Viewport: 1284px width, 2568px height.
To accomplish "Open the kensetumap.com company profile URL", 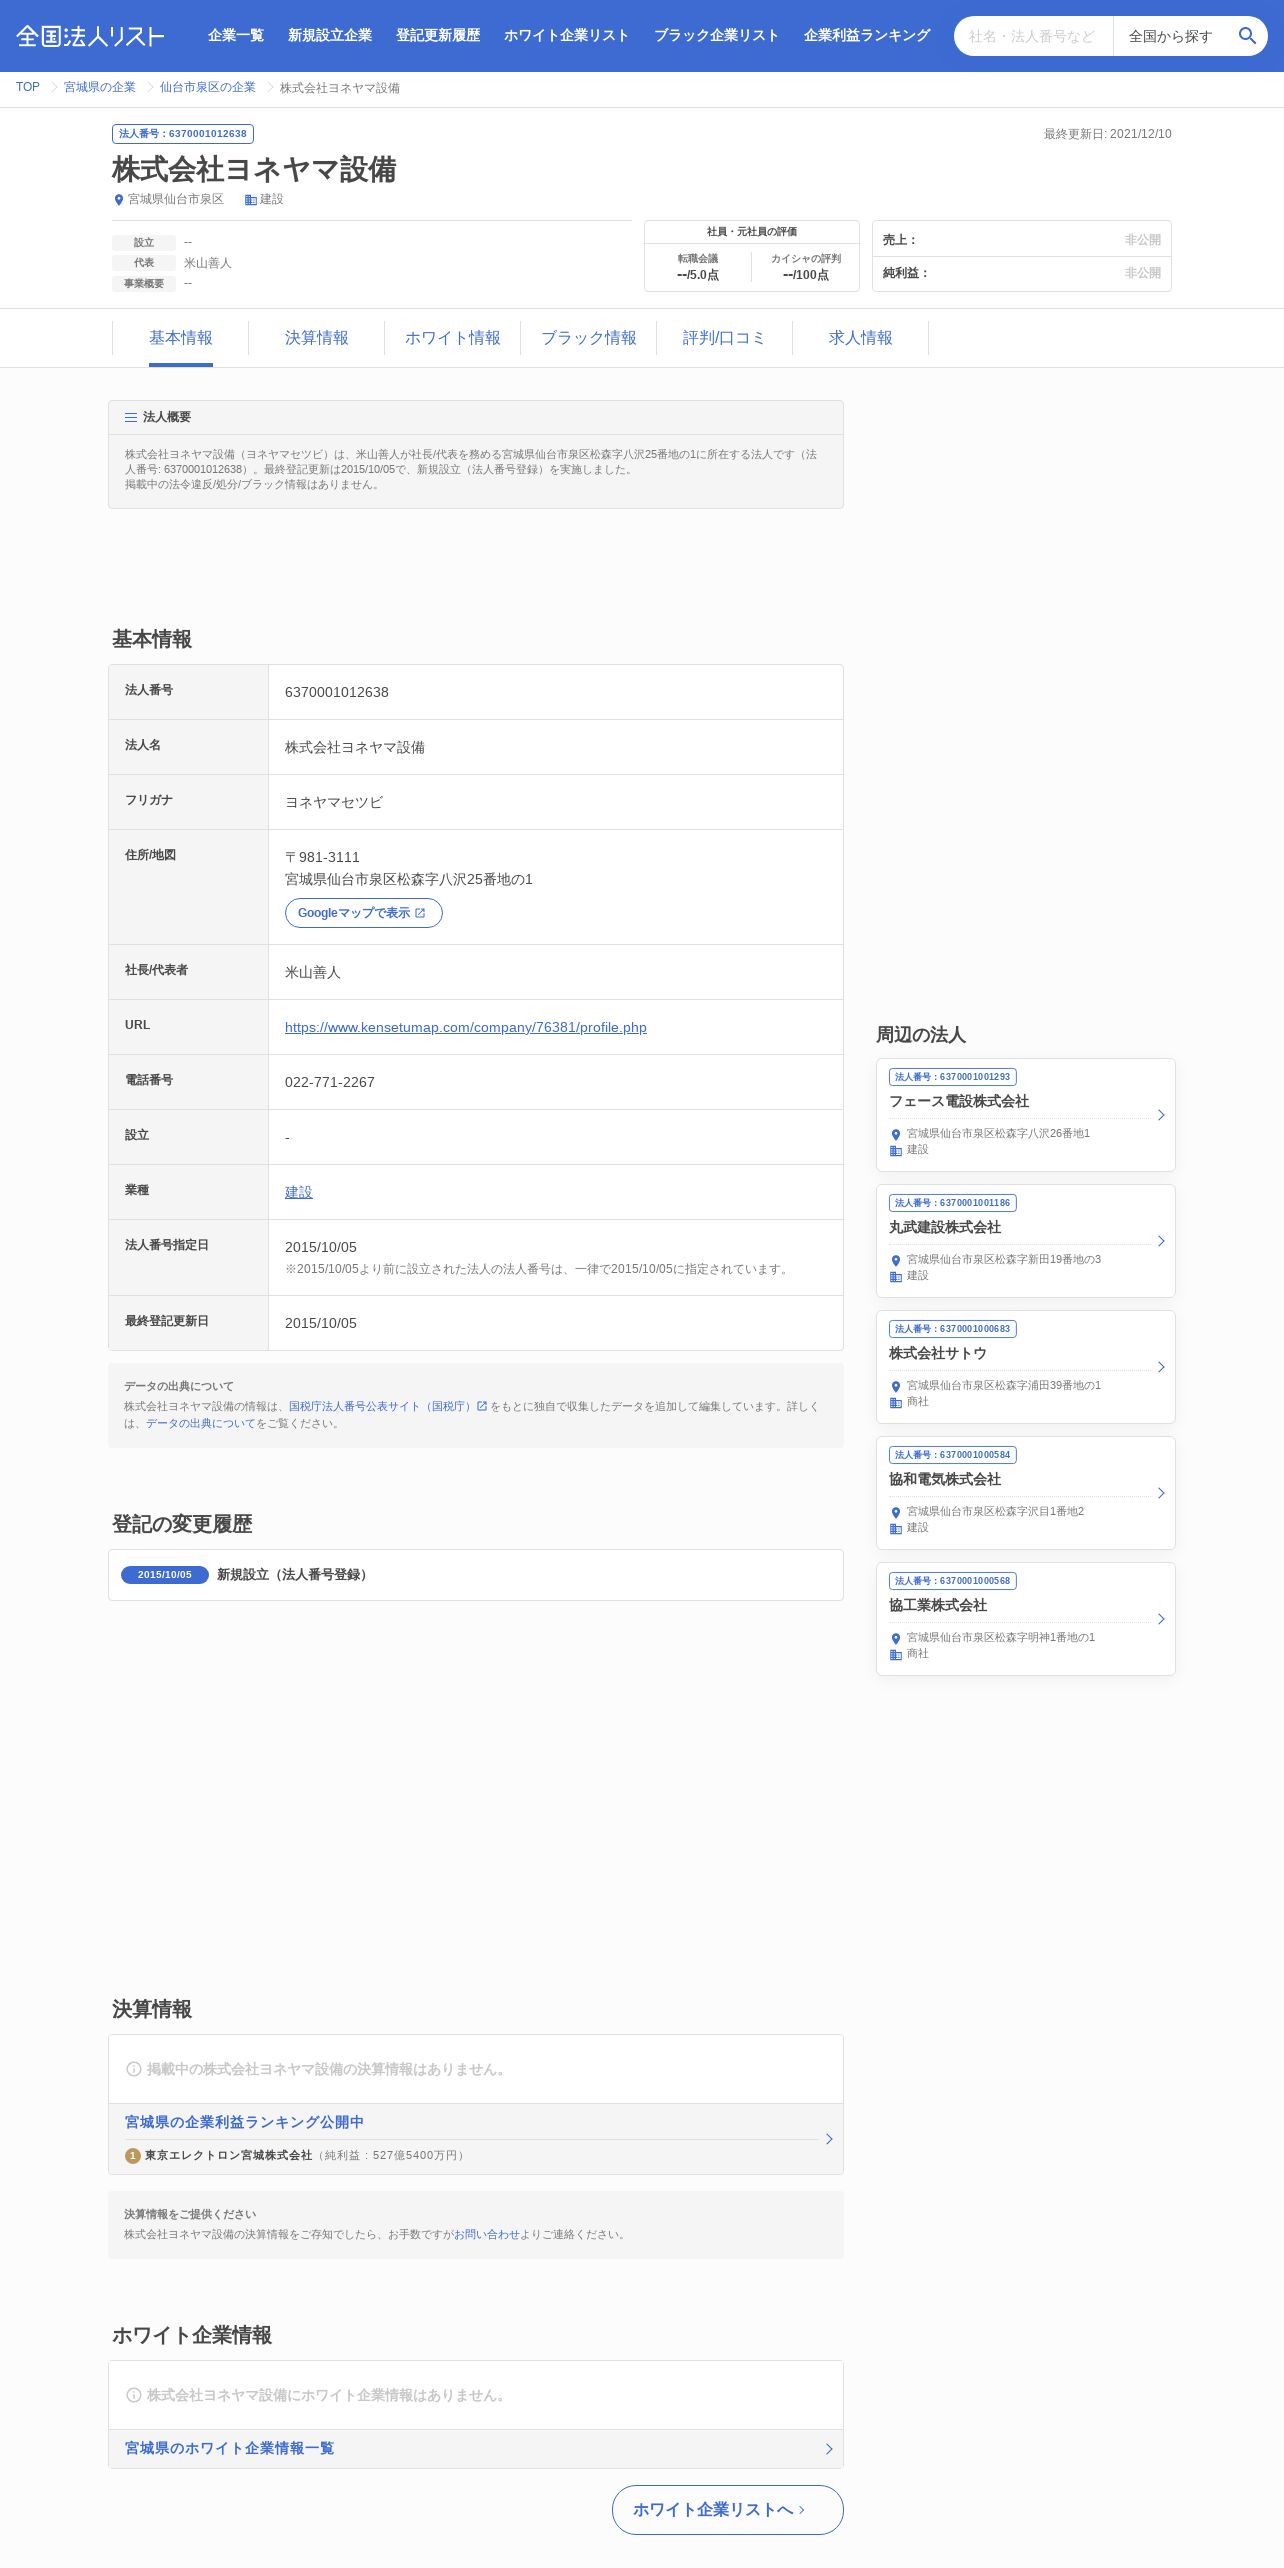I will point(466,1027).
